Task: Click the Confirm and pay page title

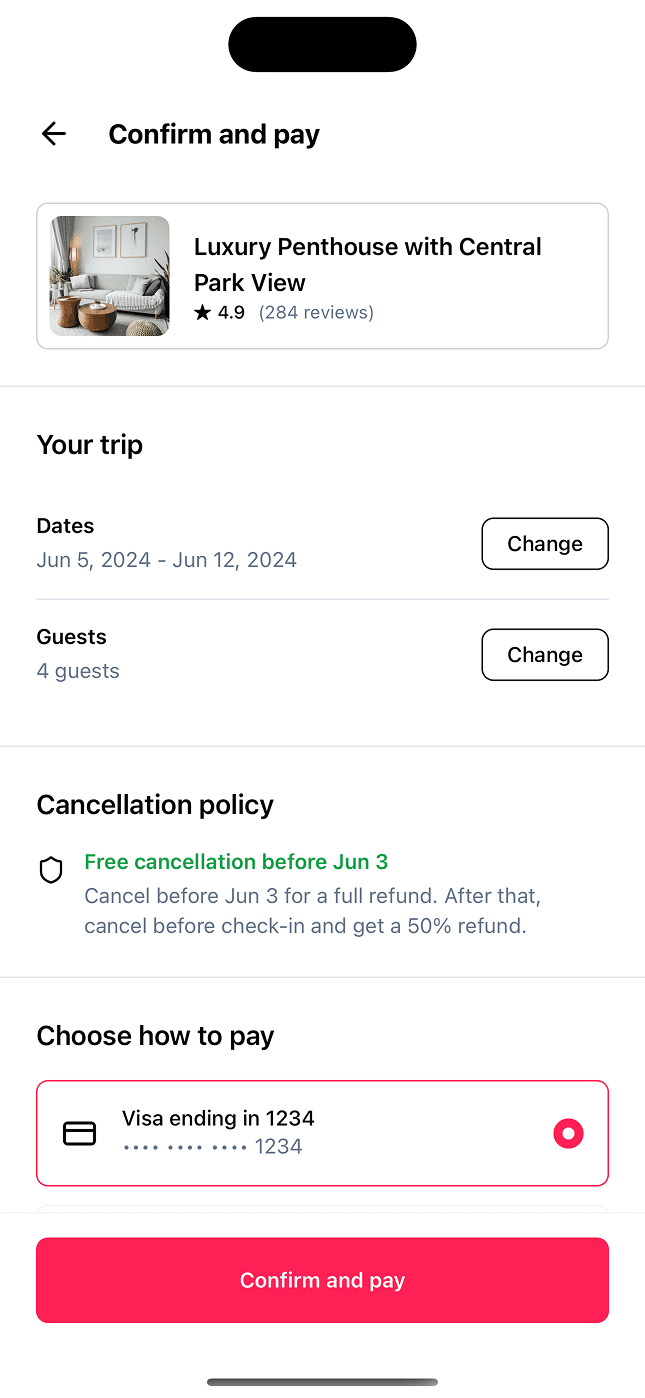Action: coord(214,134)
